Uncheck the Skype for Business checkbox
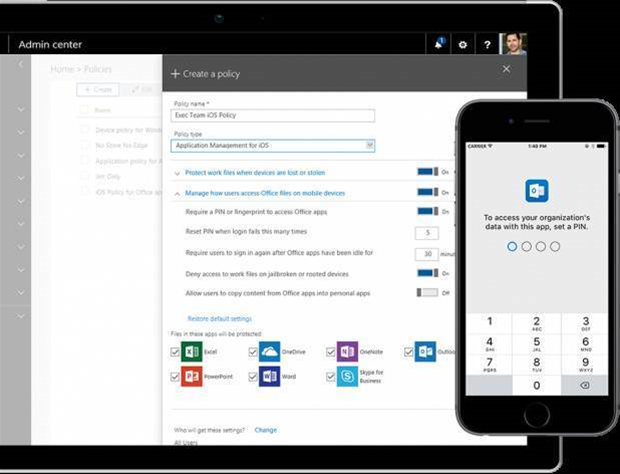 pyautogui.click(x=331, y=377)
